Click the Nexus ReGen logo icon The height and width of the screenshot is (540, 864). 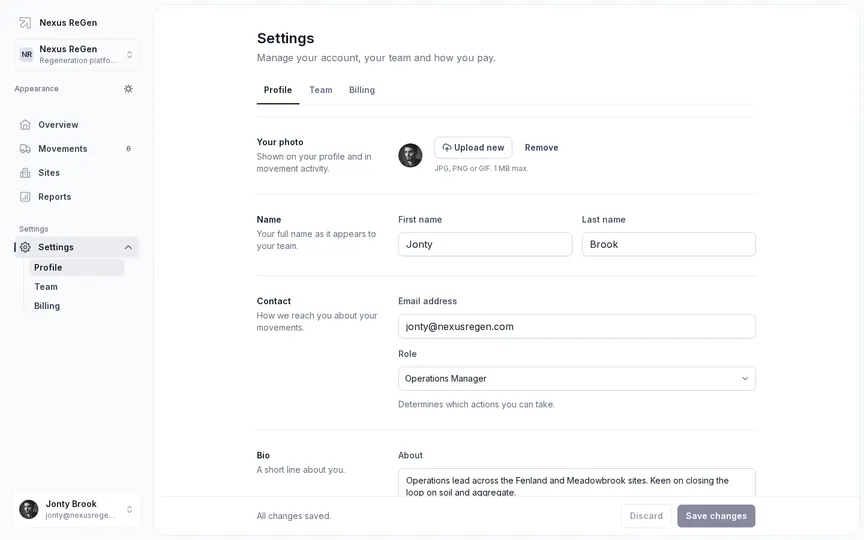(x=25, y=23)
